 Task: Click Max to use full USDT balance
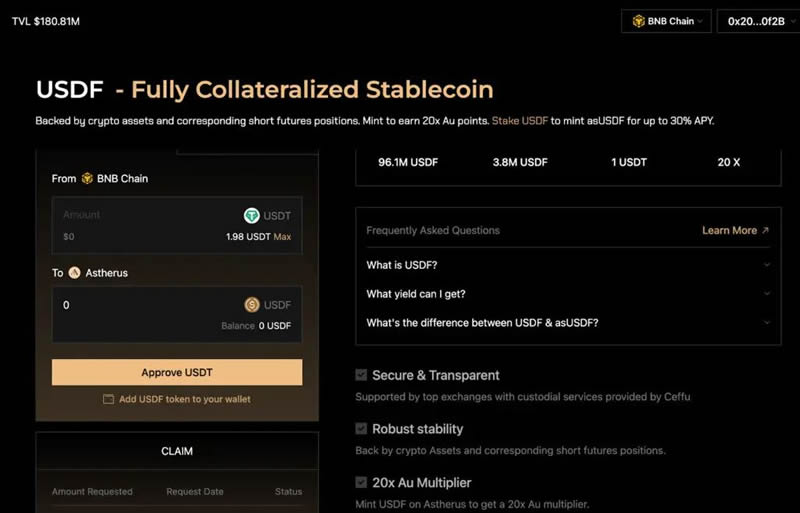tap(283, 237)
